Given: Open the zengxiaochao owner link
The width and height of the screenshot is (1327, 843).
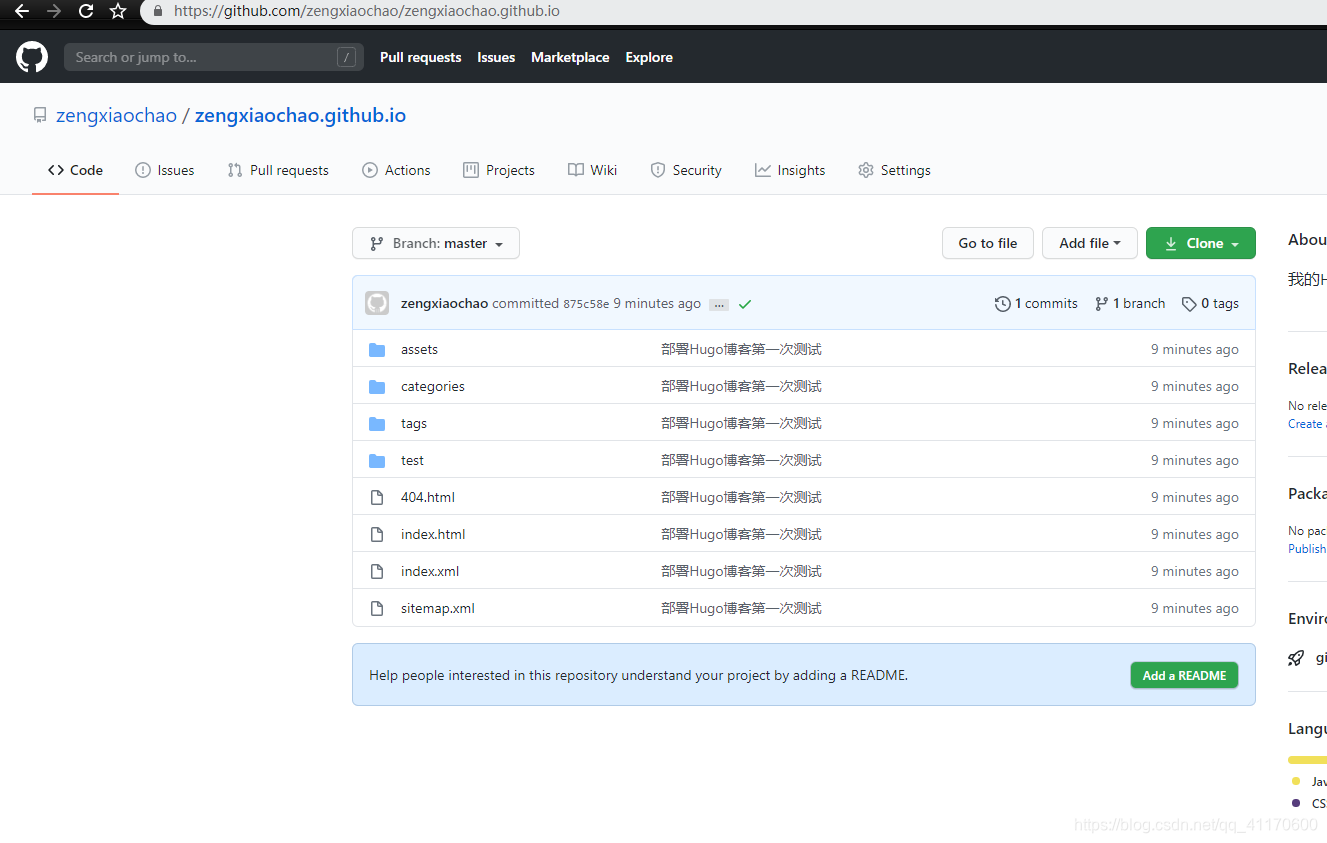Looking at the screenshot, I should click(x=116, y=115).
